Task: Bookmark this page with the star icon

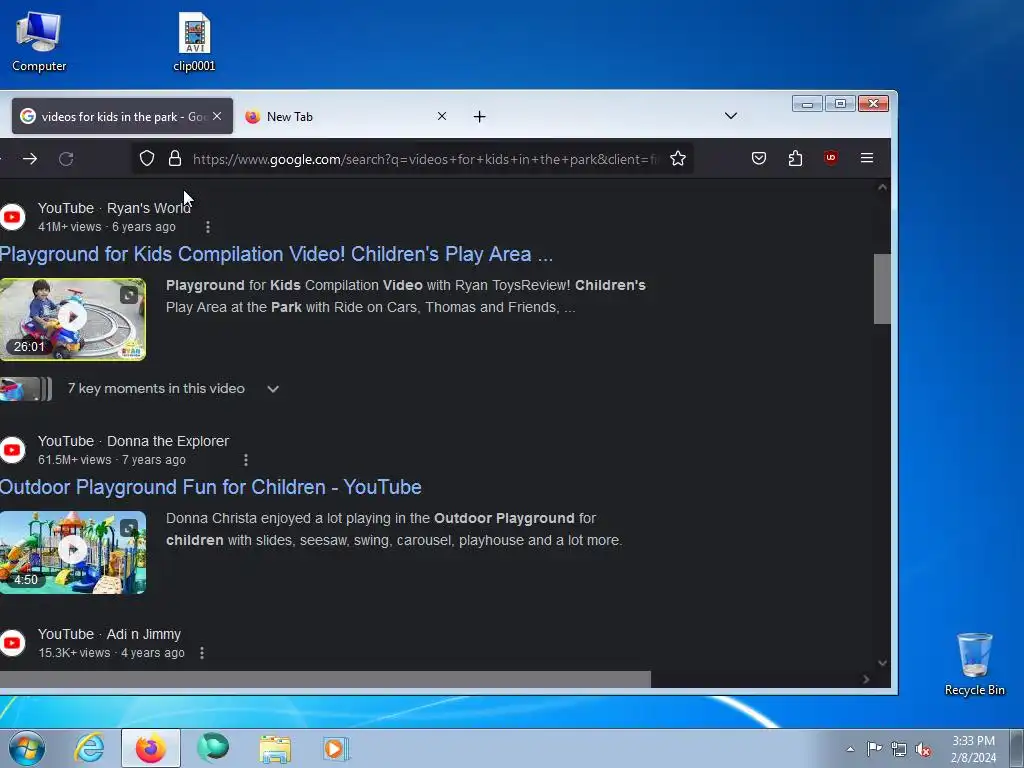Action: pos(678,158)
